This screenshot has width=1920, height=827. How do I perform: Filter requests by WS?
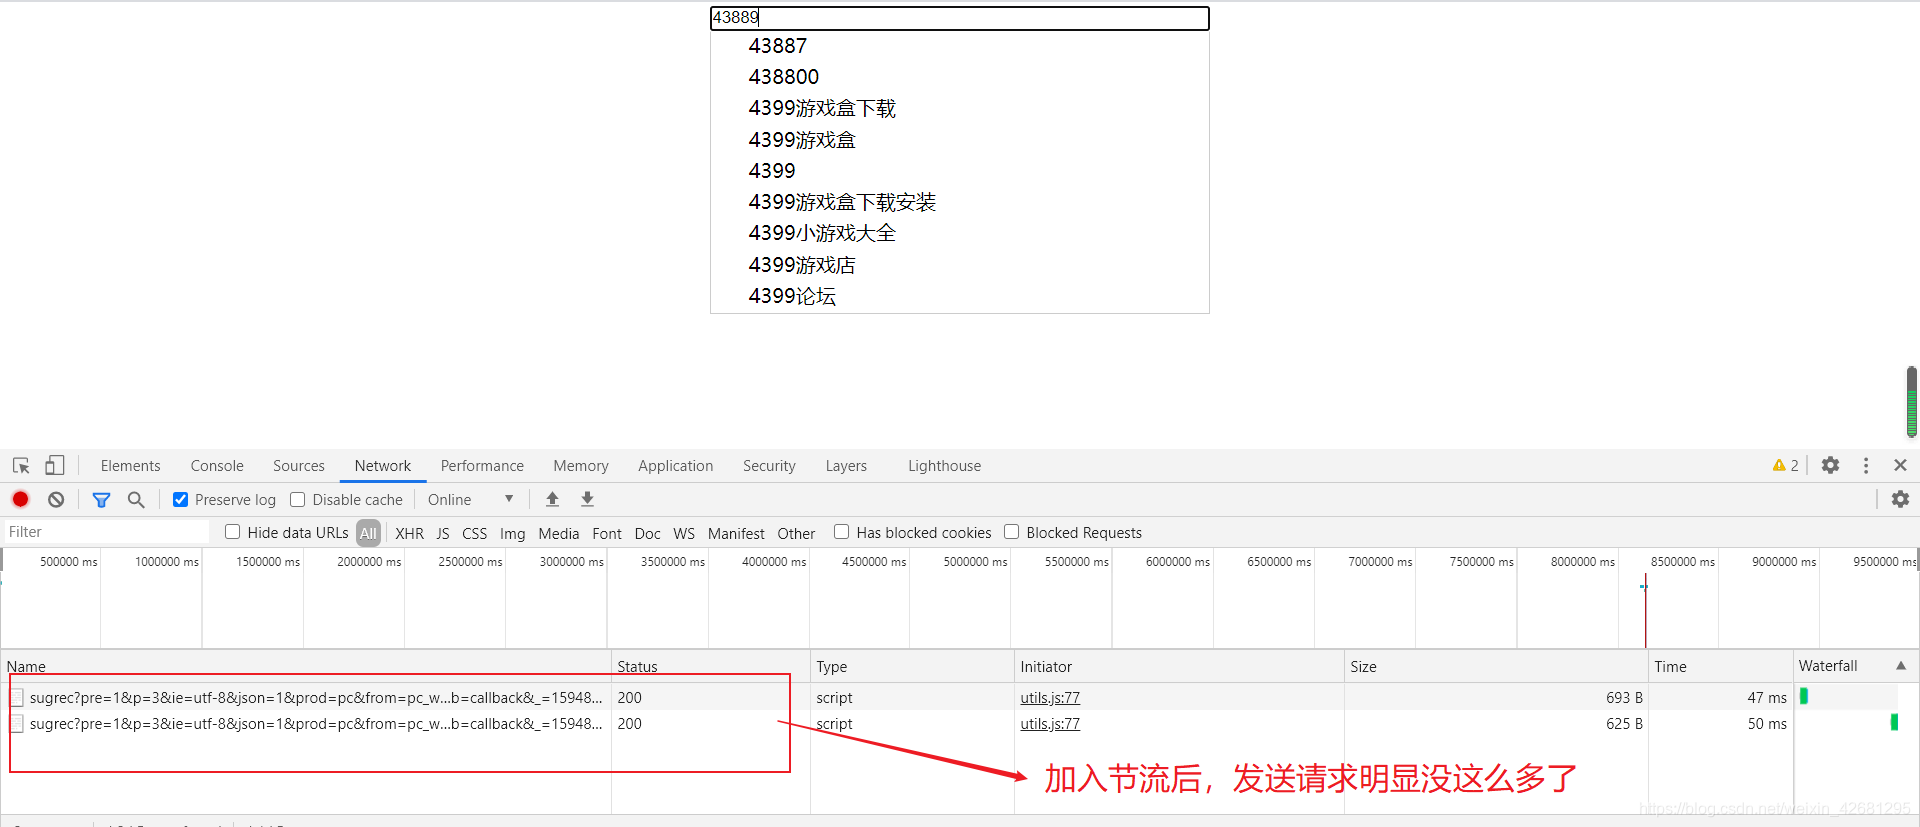point(684,533)
